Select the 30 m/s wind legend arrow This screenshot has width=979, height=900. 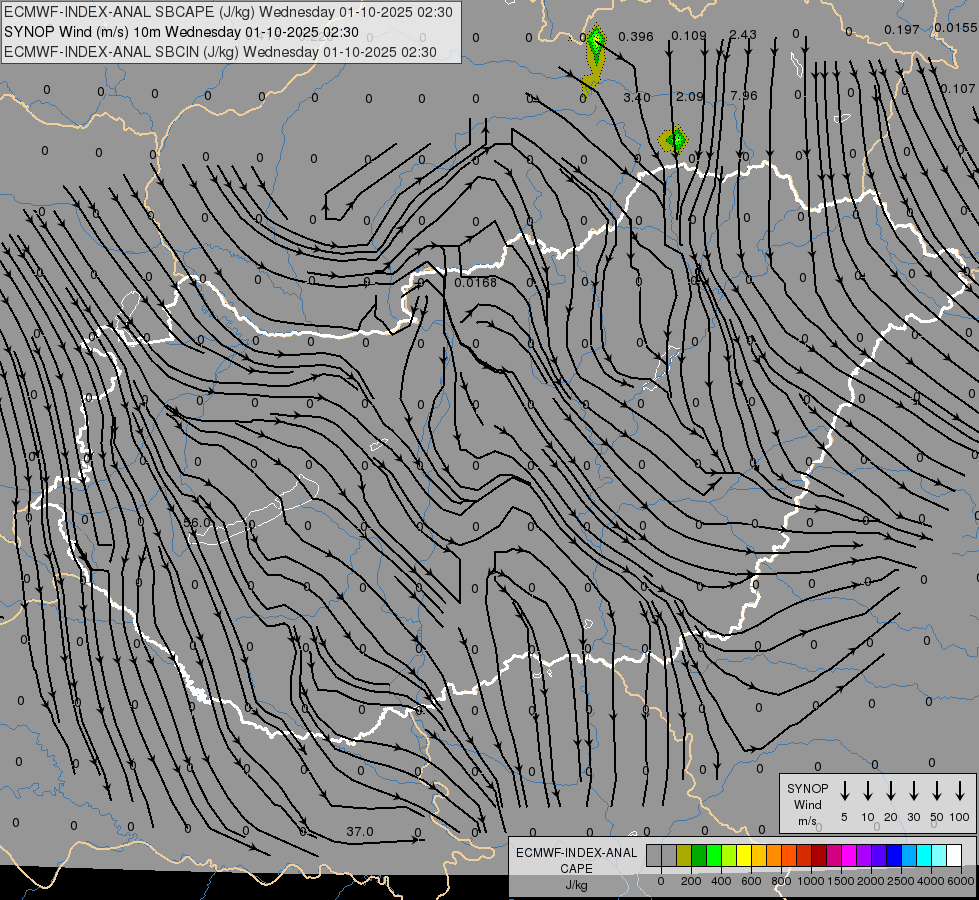pyautogui.click(x=914, y=791)
